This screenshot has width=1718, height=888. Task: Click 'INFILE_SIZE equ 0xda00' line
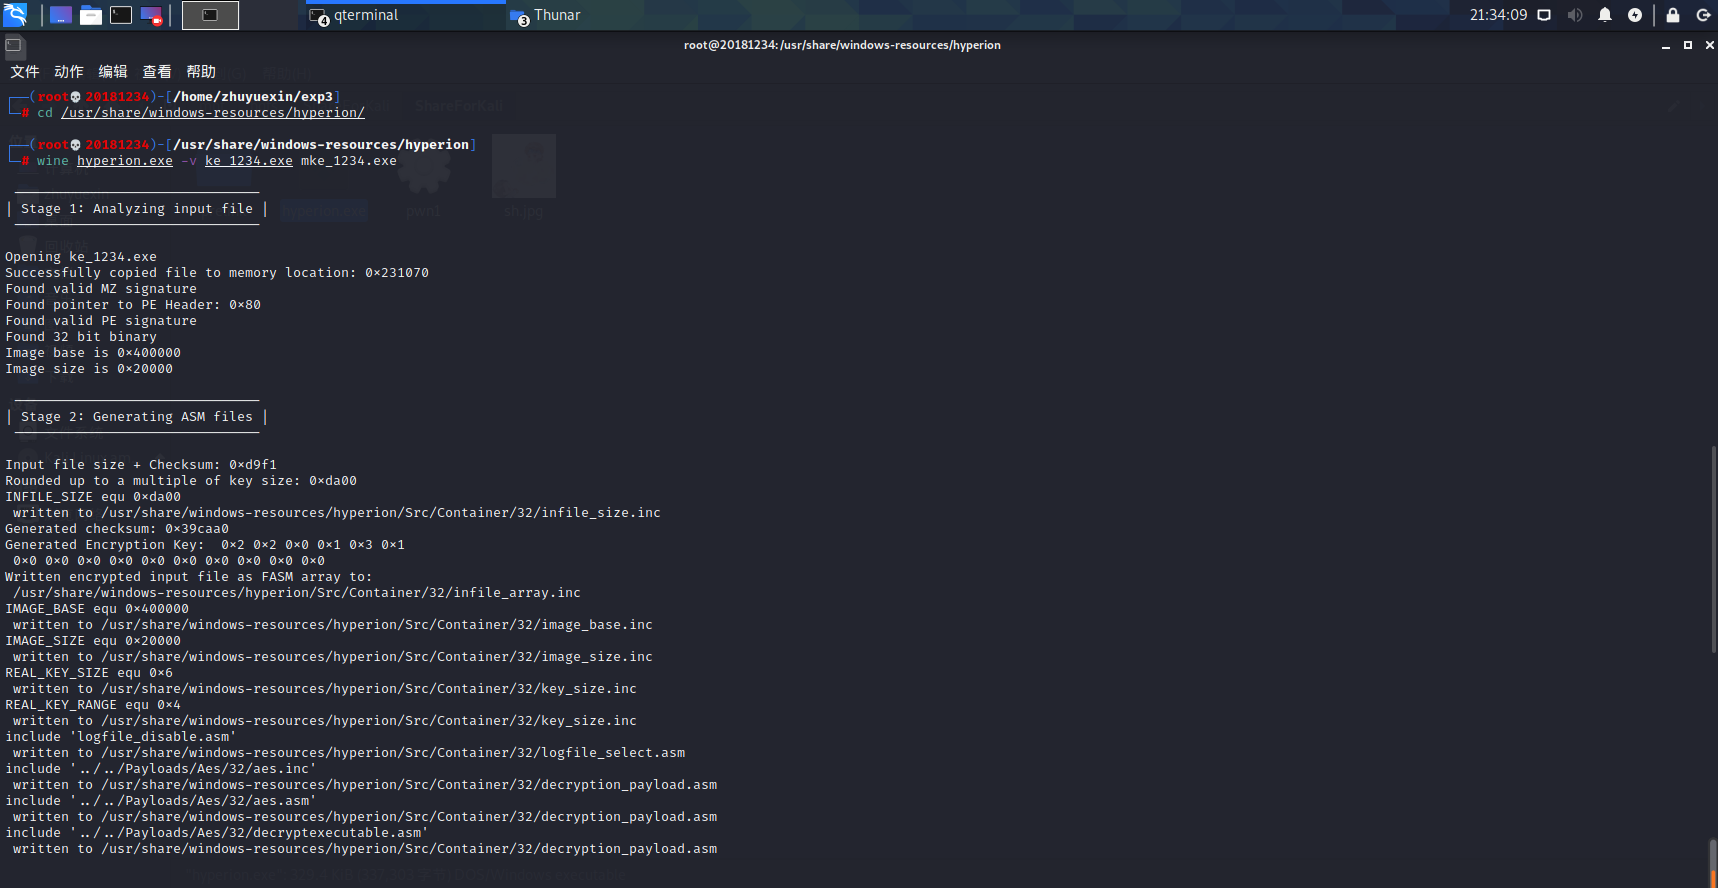(93, 497)
